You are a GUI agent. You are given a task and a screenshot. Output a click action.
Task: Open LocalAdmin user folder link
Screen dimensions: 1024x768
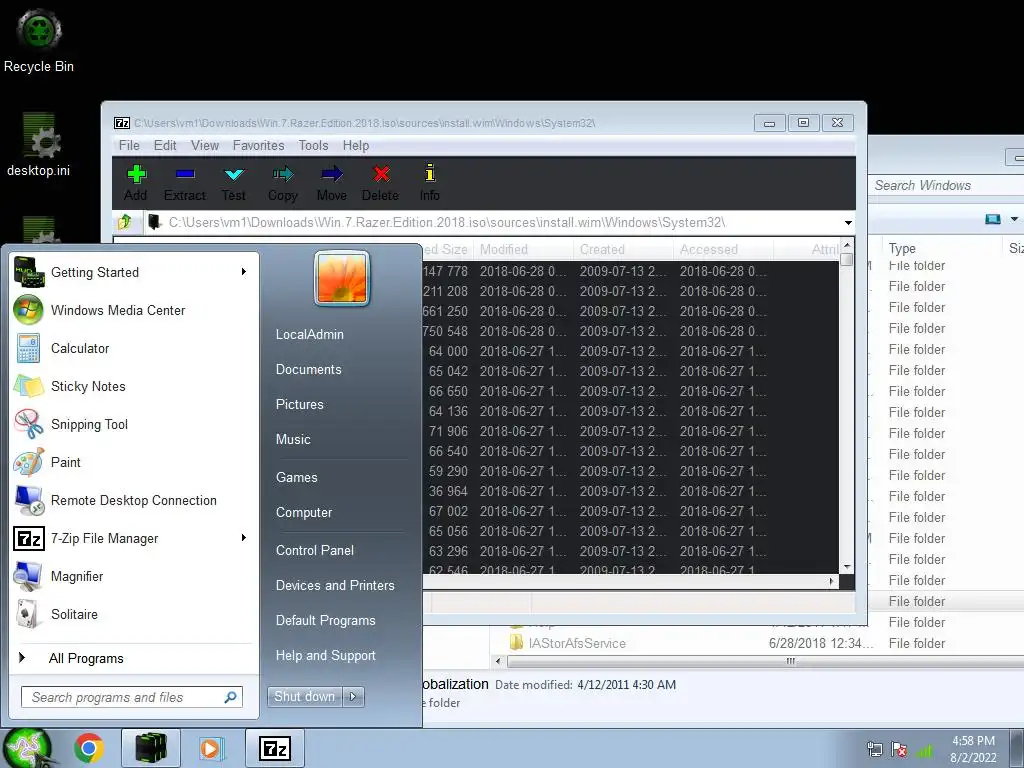pyautogui.click(x=310, y=334)
